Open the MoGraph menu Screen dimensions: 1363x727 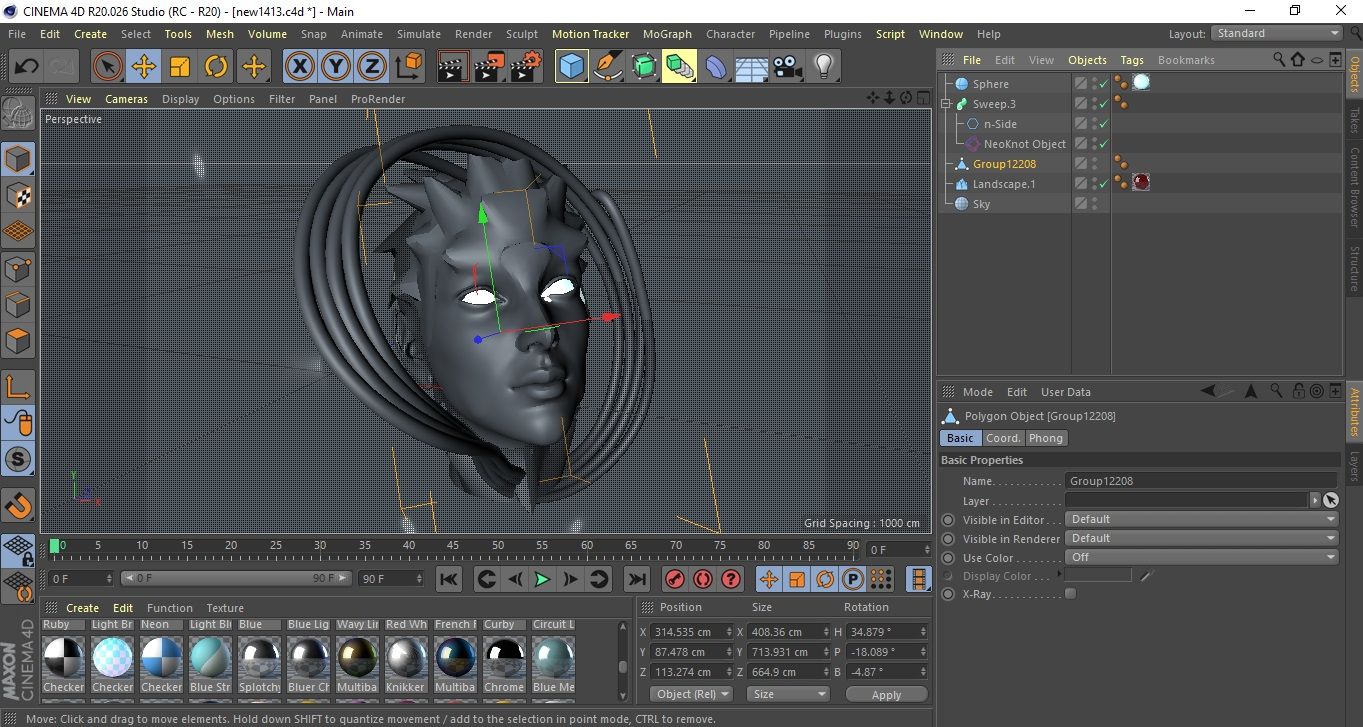click(667, 34)
